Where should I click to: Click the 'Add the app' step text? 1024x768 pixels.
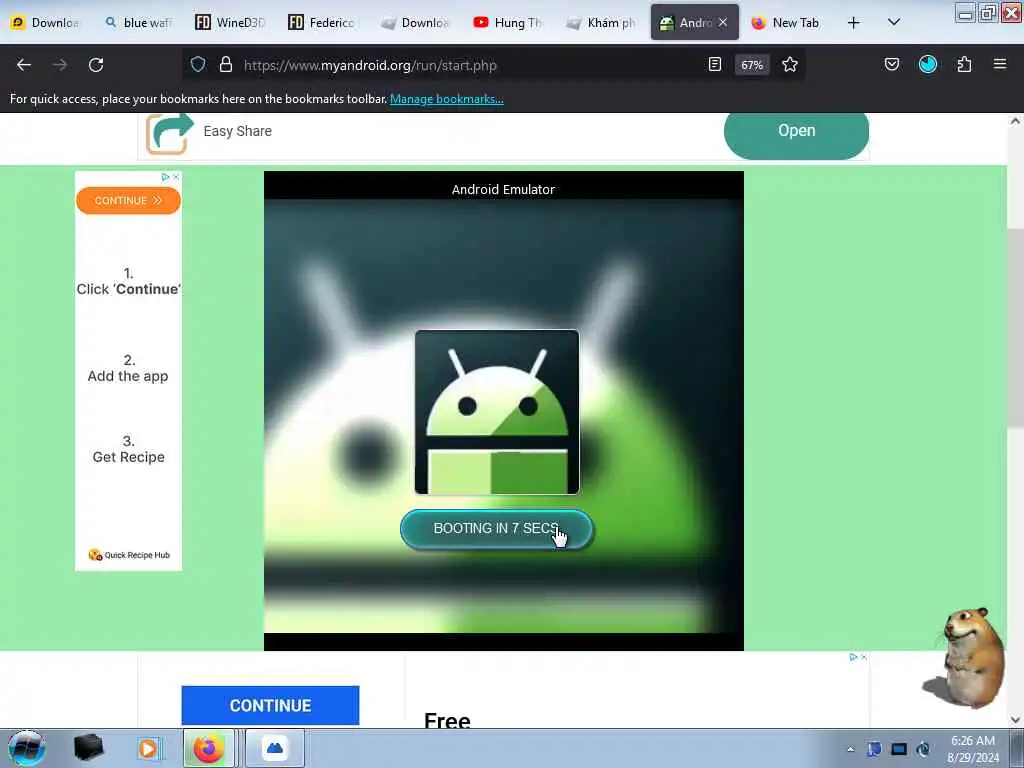coord(128,376)
